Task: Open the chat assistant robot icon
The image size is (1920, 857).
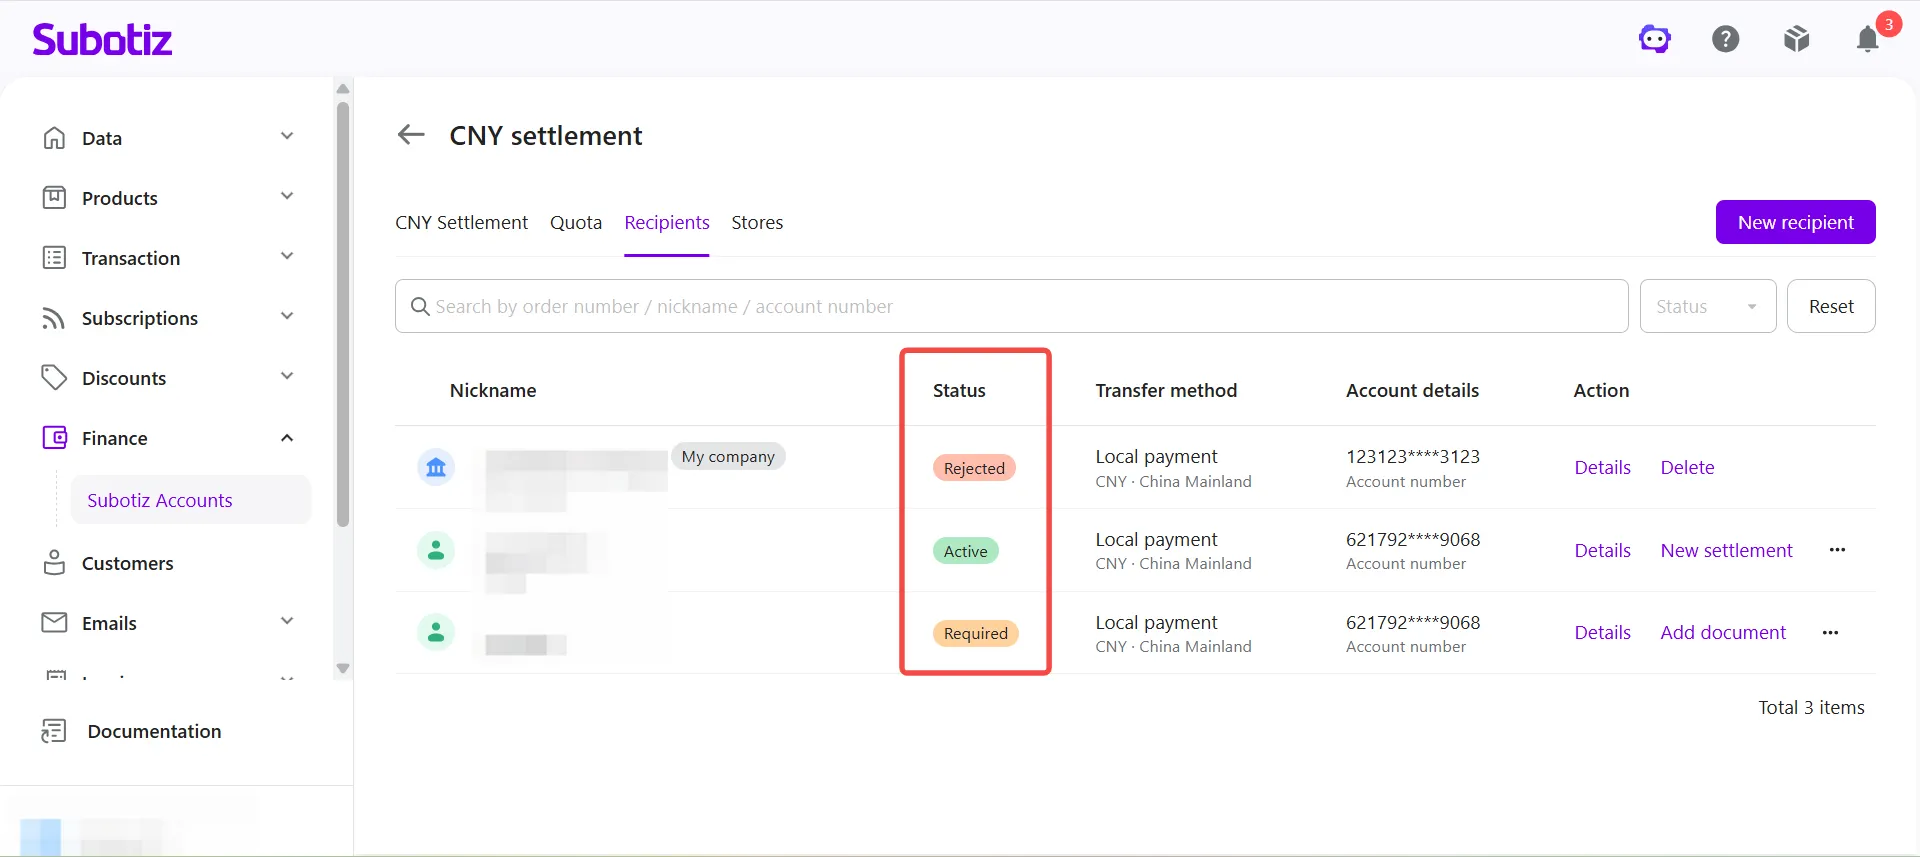Action: pos(1655,39)
